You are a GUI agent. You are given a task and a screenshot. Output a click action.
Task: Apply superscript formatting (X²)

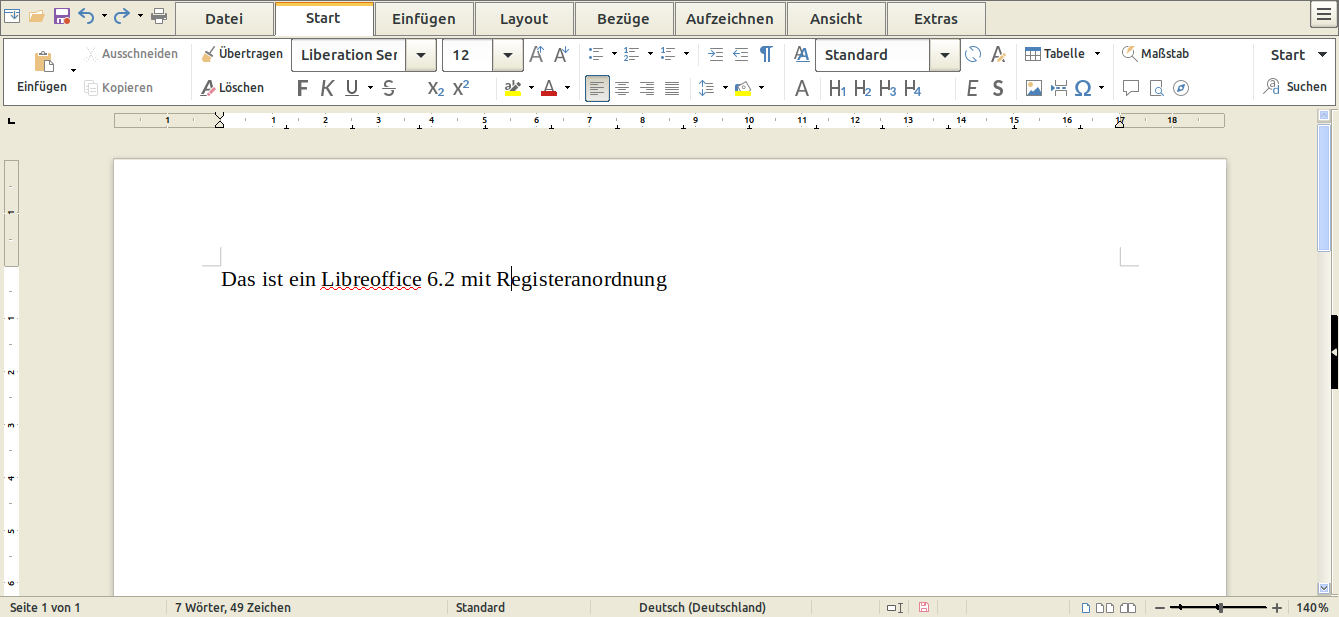pyautogui.click(x=461, y=88)
